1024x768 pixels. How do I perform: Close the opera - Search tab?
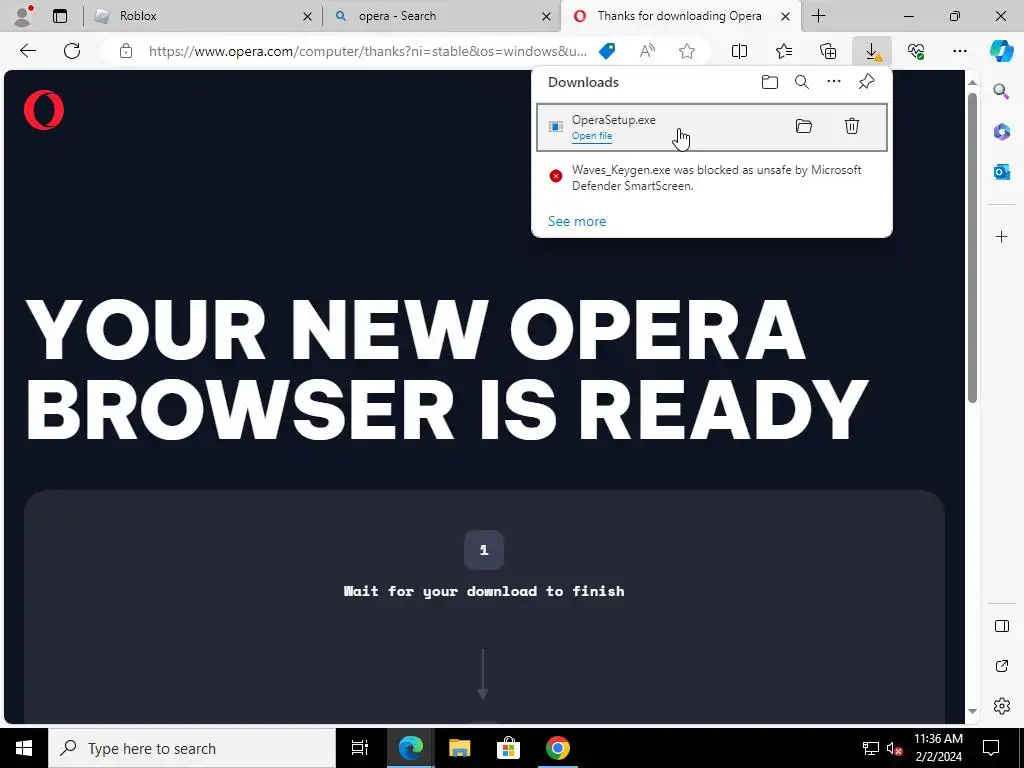coord(546,16)
